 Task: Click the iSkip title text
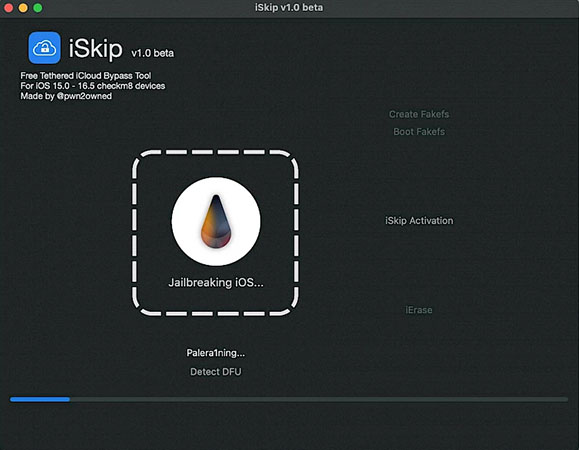pyautogui.click(x=95, y=49)
